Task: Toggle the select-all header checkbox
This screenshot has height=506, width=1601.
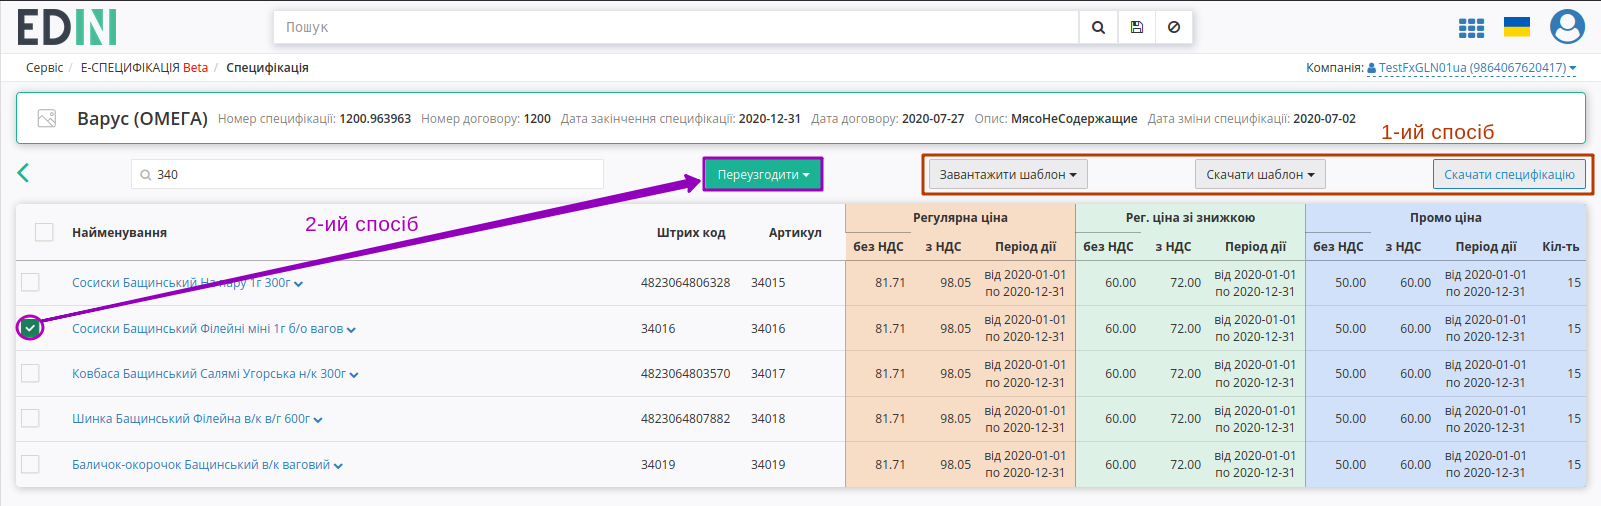Action: click(44, 232)
